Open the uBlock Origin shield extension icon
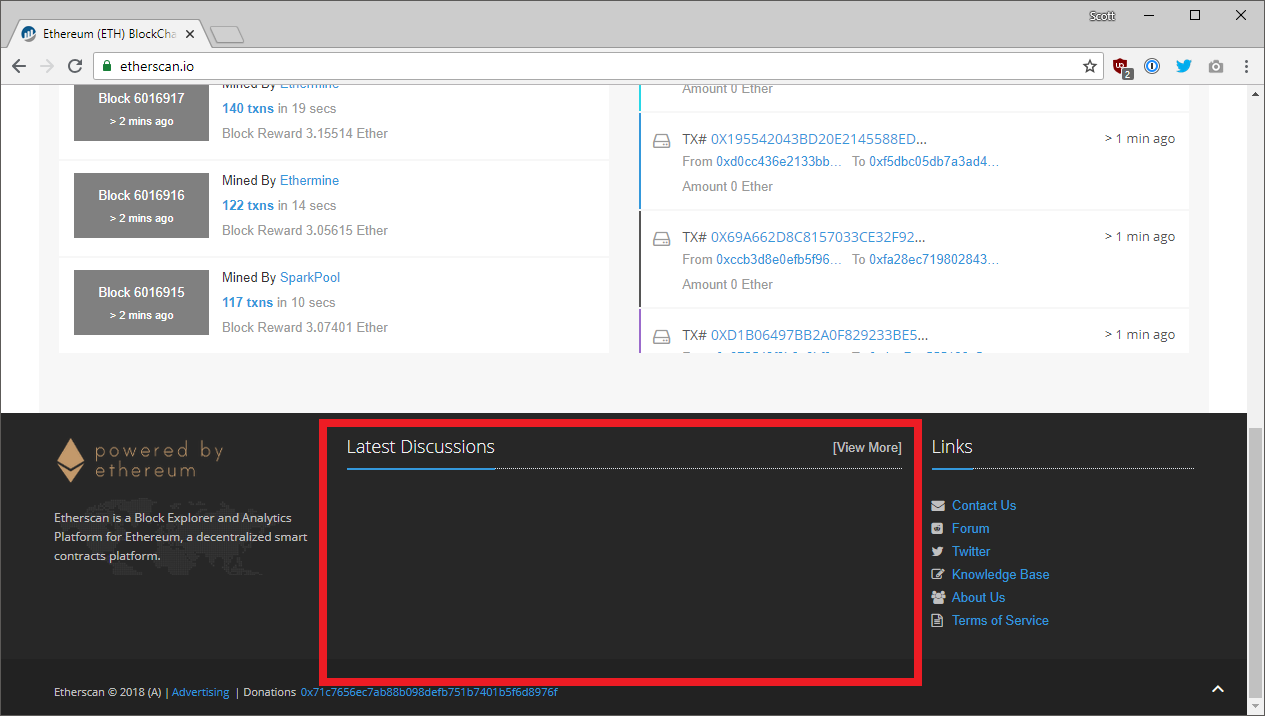Viewport: 1265px width, 716px height. [x=1120, y=66]
